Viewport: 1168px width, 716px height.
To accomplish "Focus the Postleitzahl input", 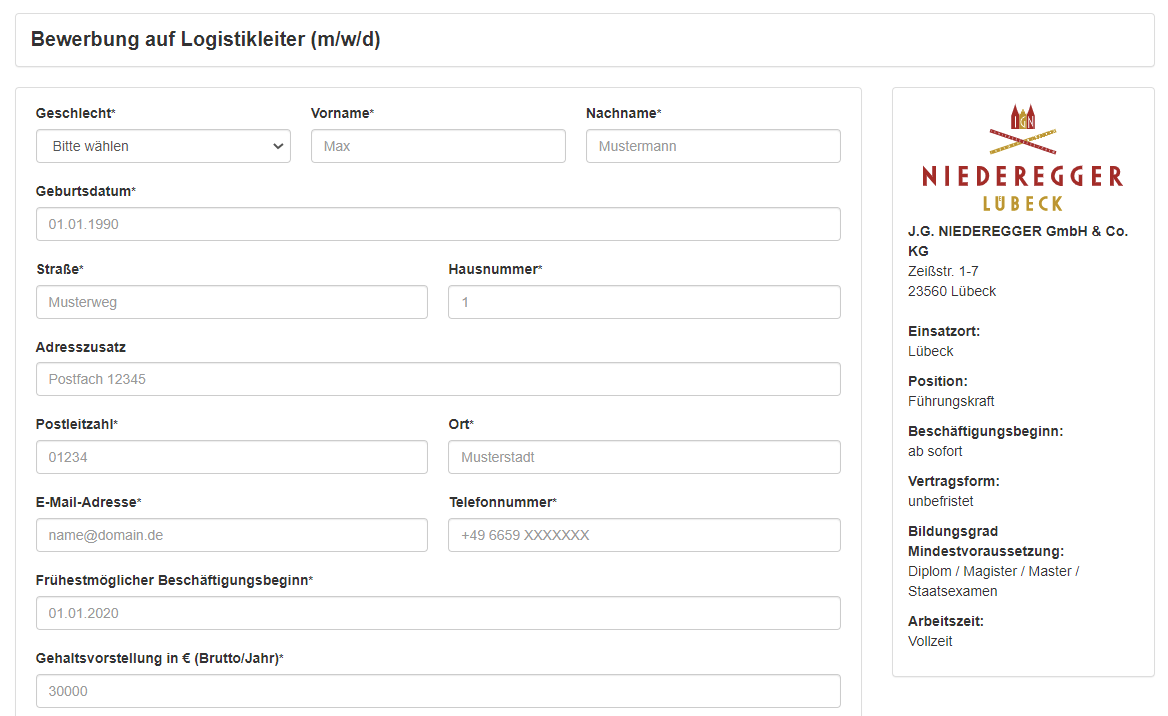I will (232, 457).
